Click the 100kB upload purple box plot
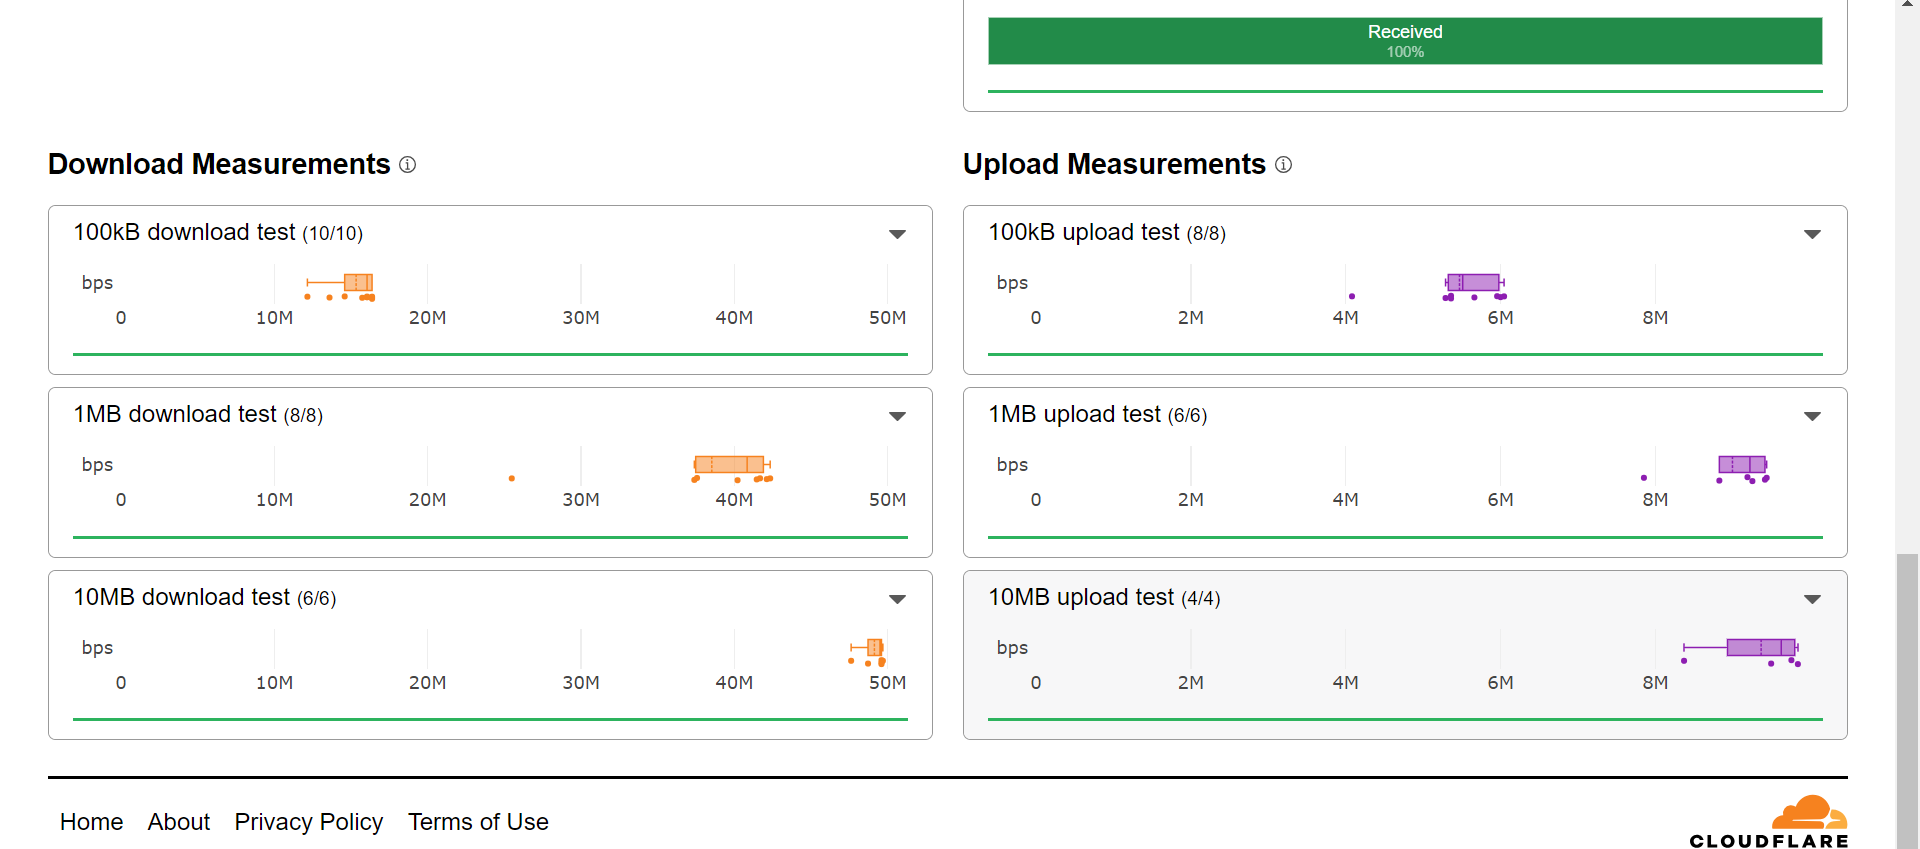 pos(1475,283)
